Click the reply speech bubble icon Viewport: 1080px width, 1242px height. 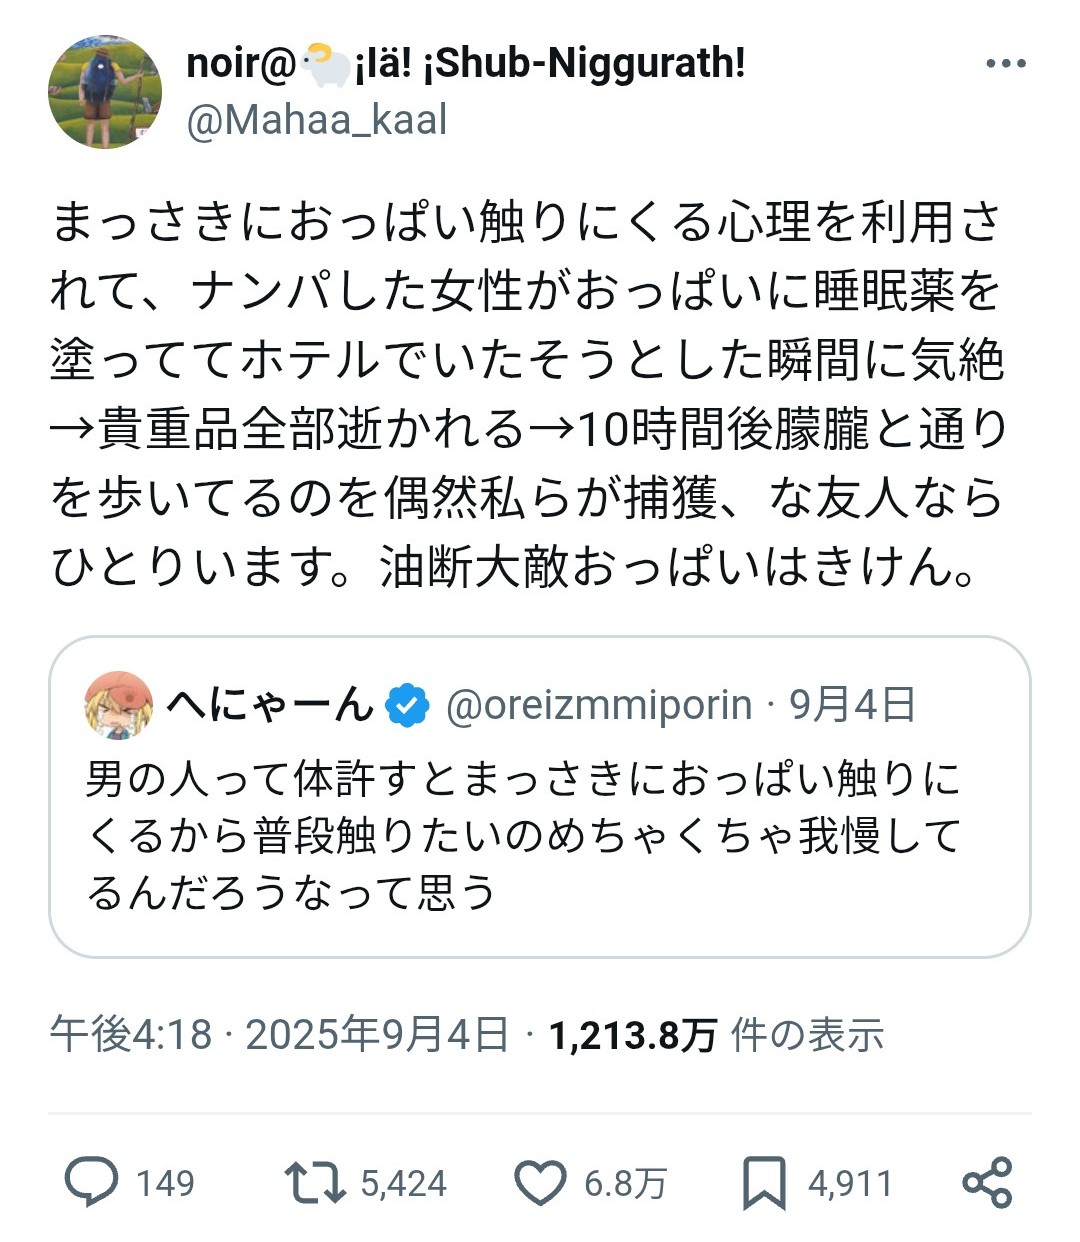click(x=91, y=1182)
